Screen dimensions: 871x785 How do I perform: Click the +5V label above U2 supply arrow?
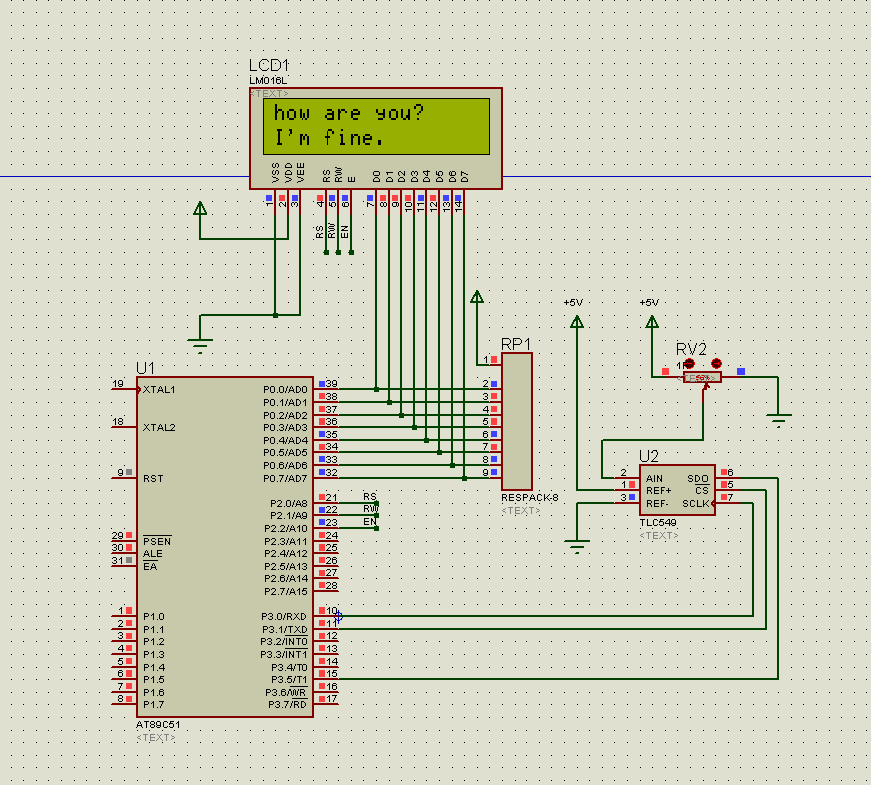click(x=573, y=303)
